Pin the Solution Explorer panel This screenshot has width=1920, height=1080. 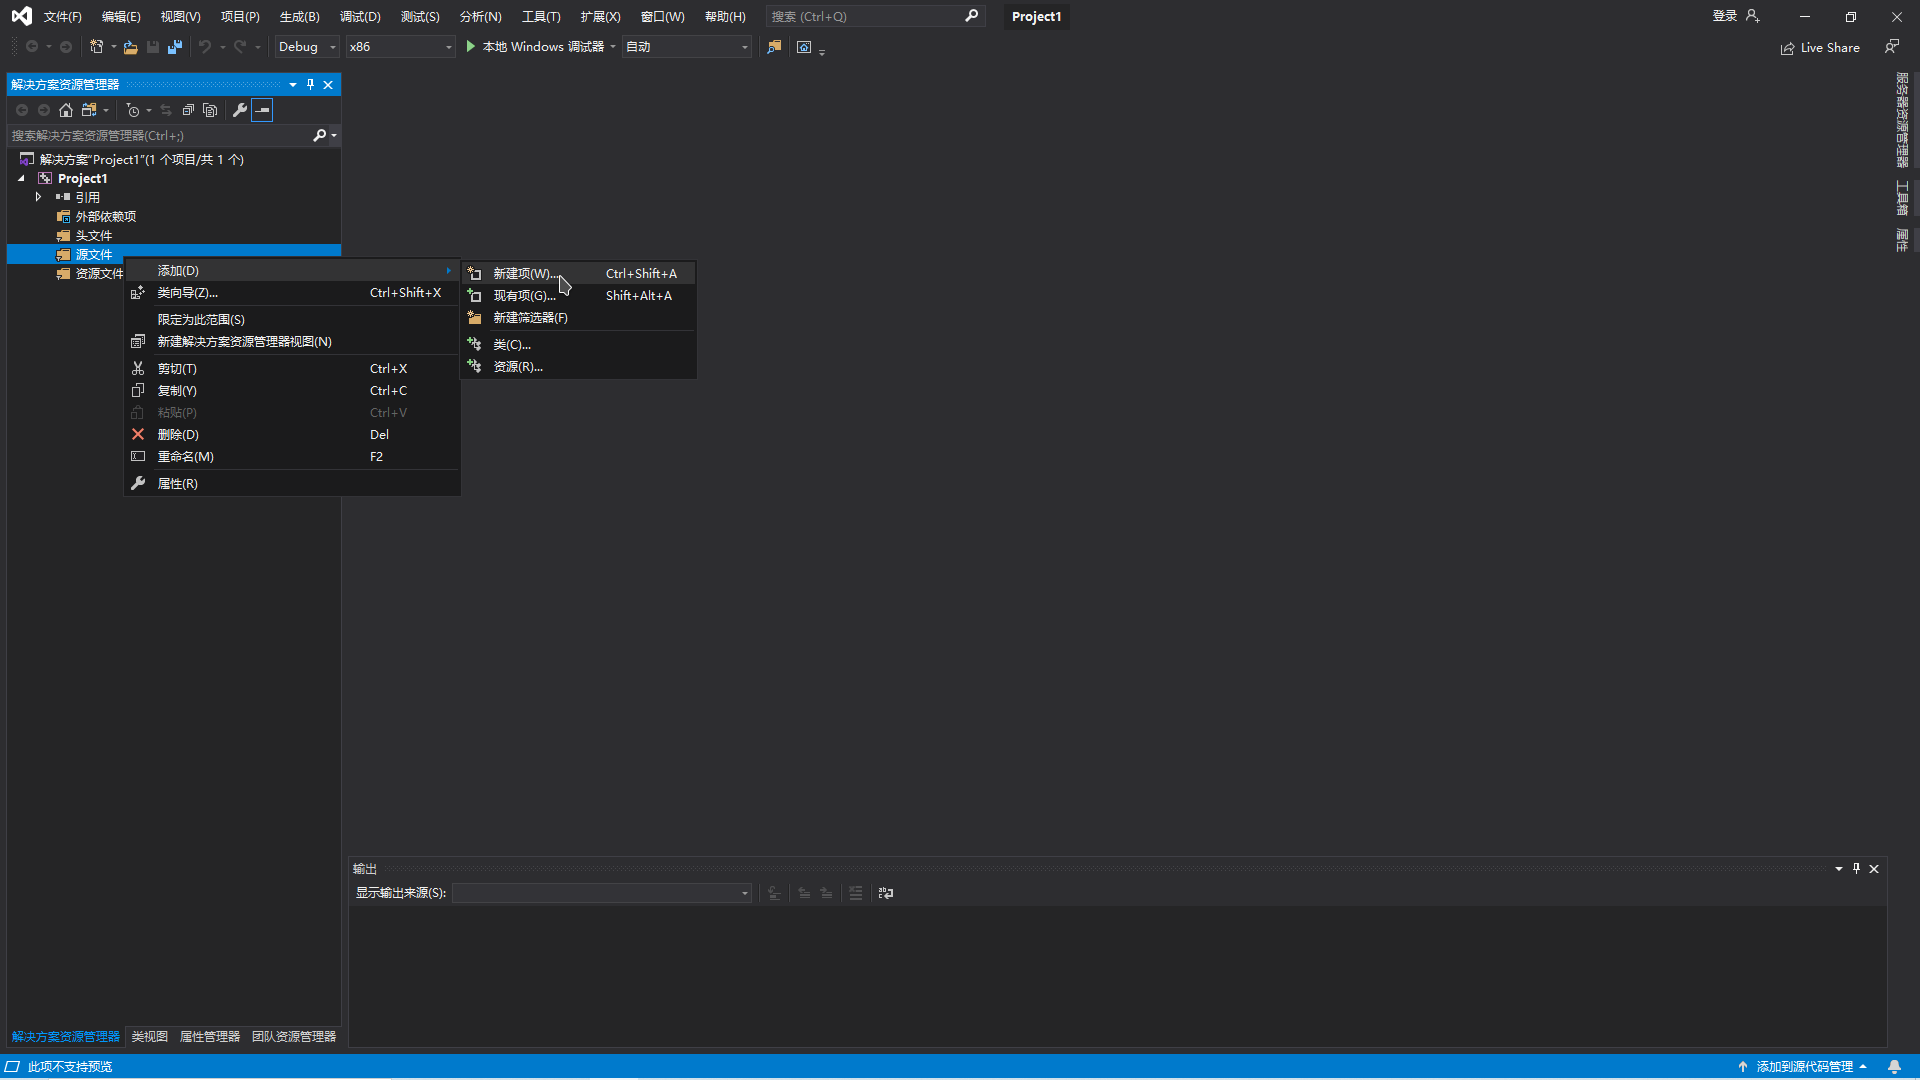[x=311, y=85]
